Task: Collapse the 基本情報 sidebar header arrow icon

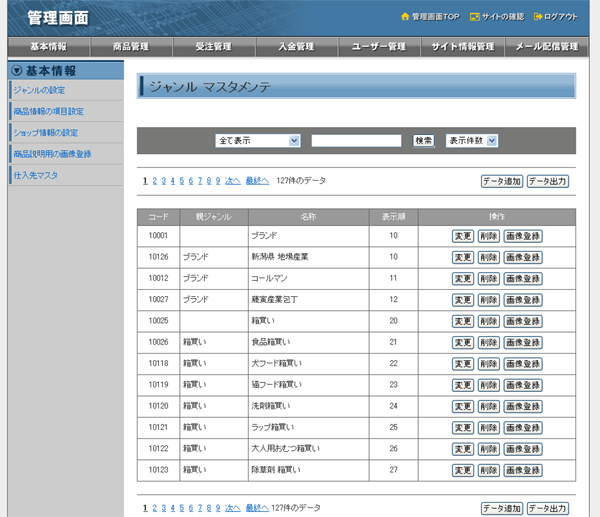Action: click(16, 70)
